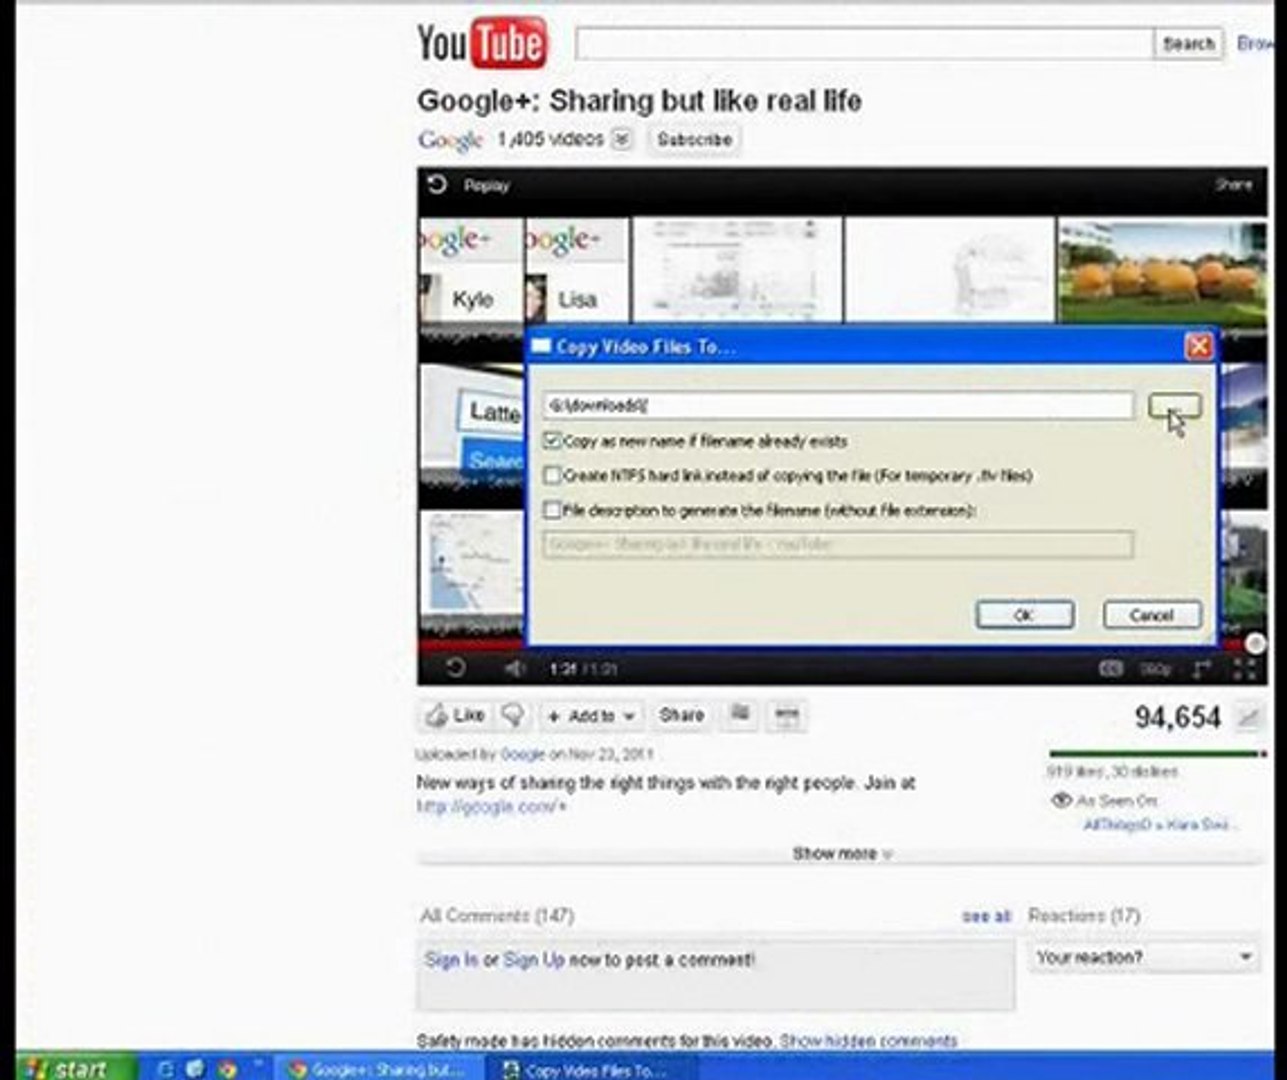Click Show hidden comments link
The image size is (1287, 1080).
tap(868, 1041)
